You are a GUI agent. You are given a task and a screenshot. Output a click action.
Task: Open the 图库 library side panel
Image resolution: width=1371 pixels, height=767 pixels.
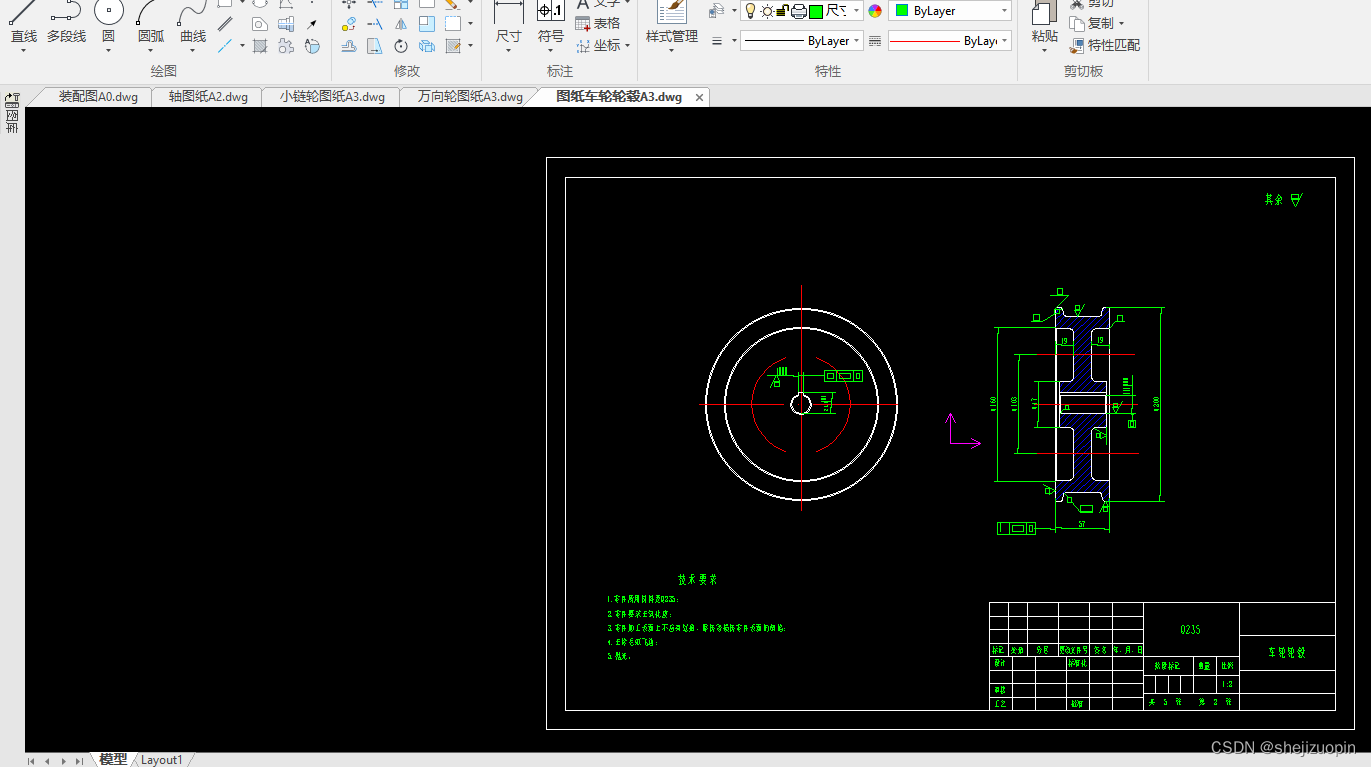click(12, 113)
